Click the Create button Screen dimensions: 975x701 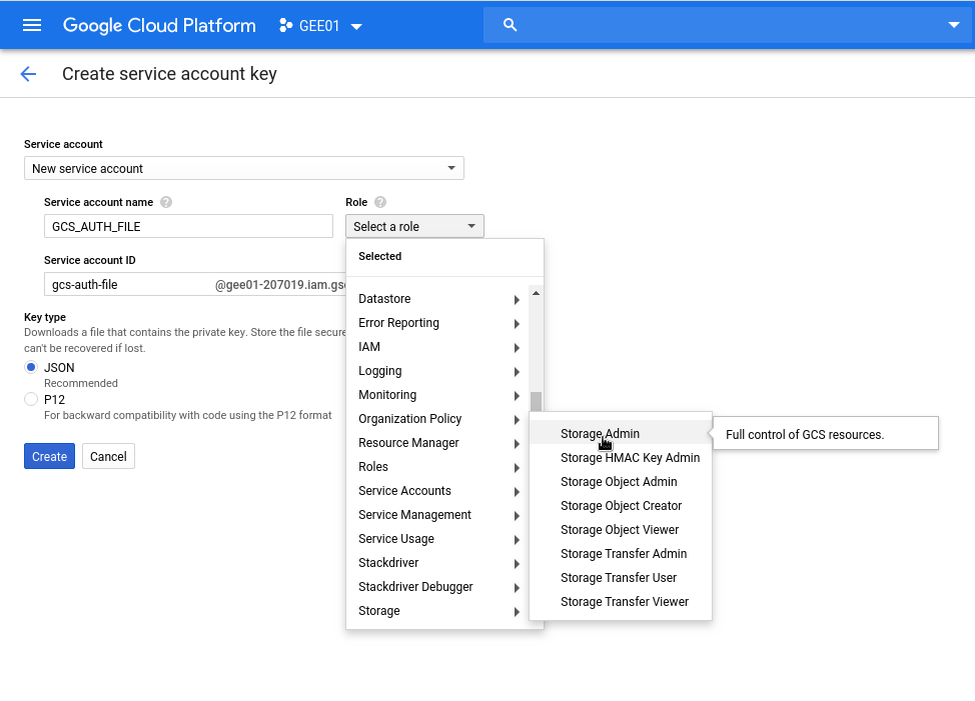[x=49, y=456]
